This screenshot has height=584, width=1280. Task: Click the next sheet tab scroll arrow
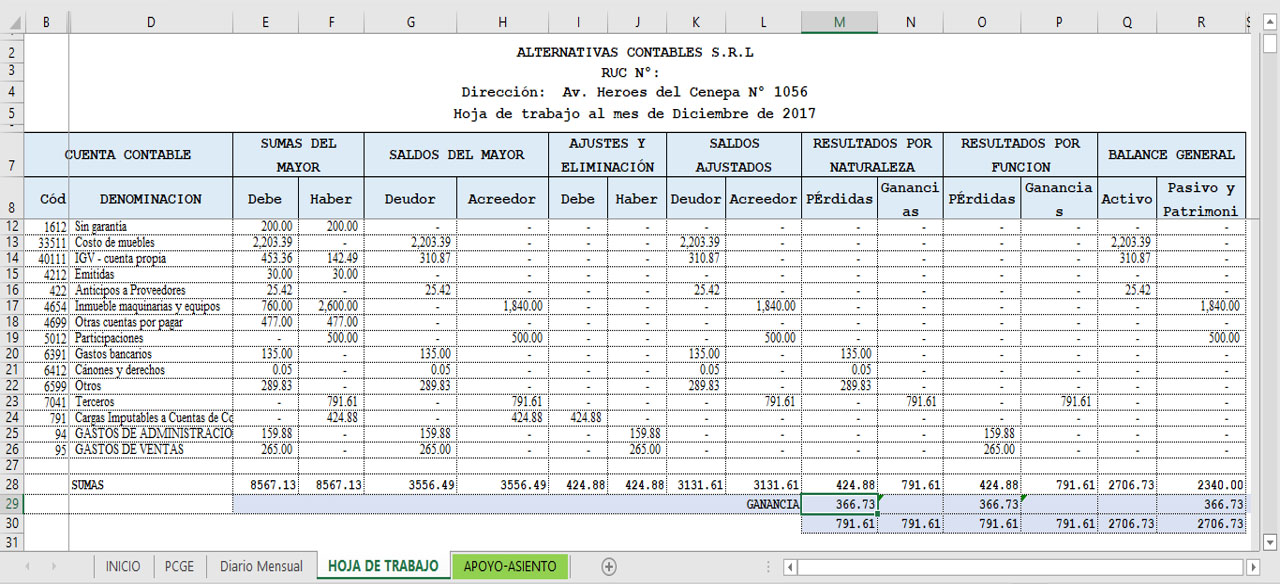click(x=53, y=566)
